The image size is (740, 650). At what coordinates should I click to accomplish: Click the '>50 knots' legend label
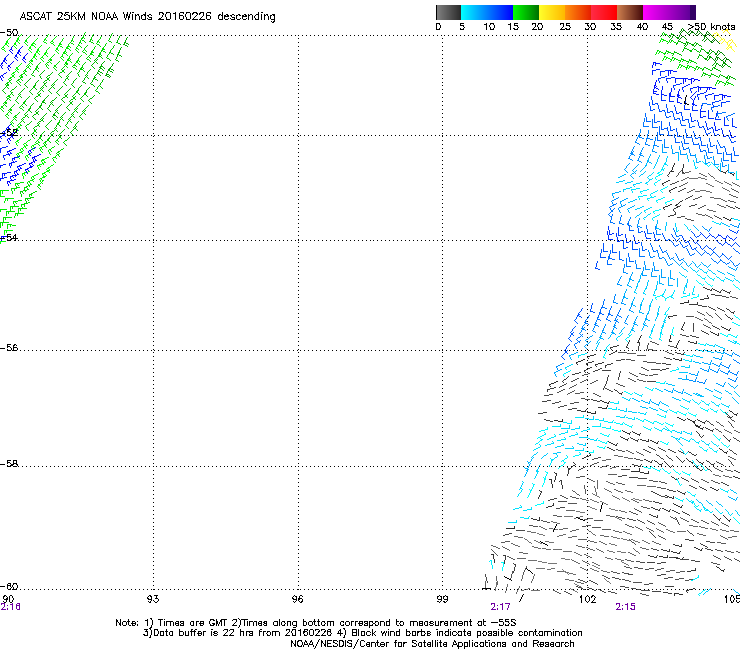711,27
